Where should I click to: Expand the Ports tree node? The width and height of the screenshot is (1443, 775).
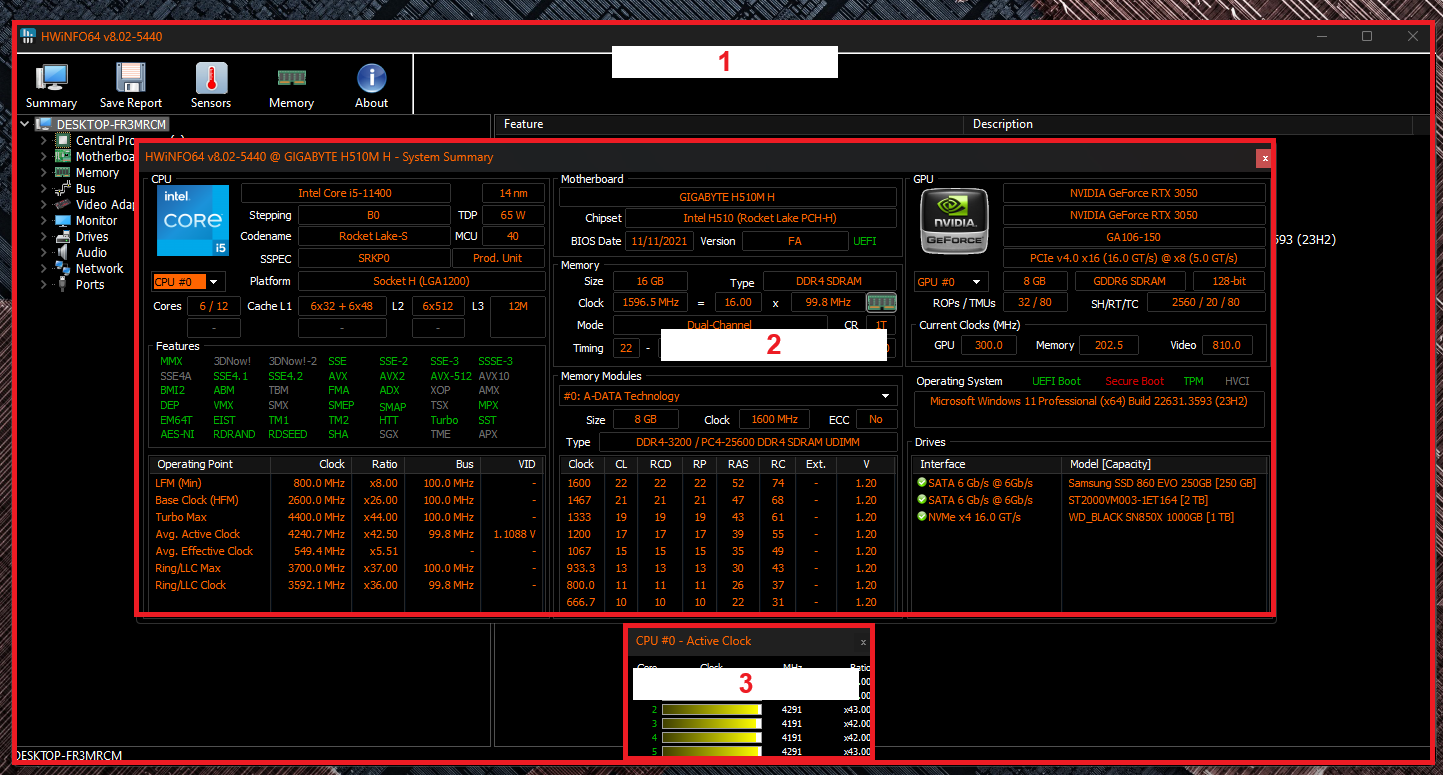[44, 284]
